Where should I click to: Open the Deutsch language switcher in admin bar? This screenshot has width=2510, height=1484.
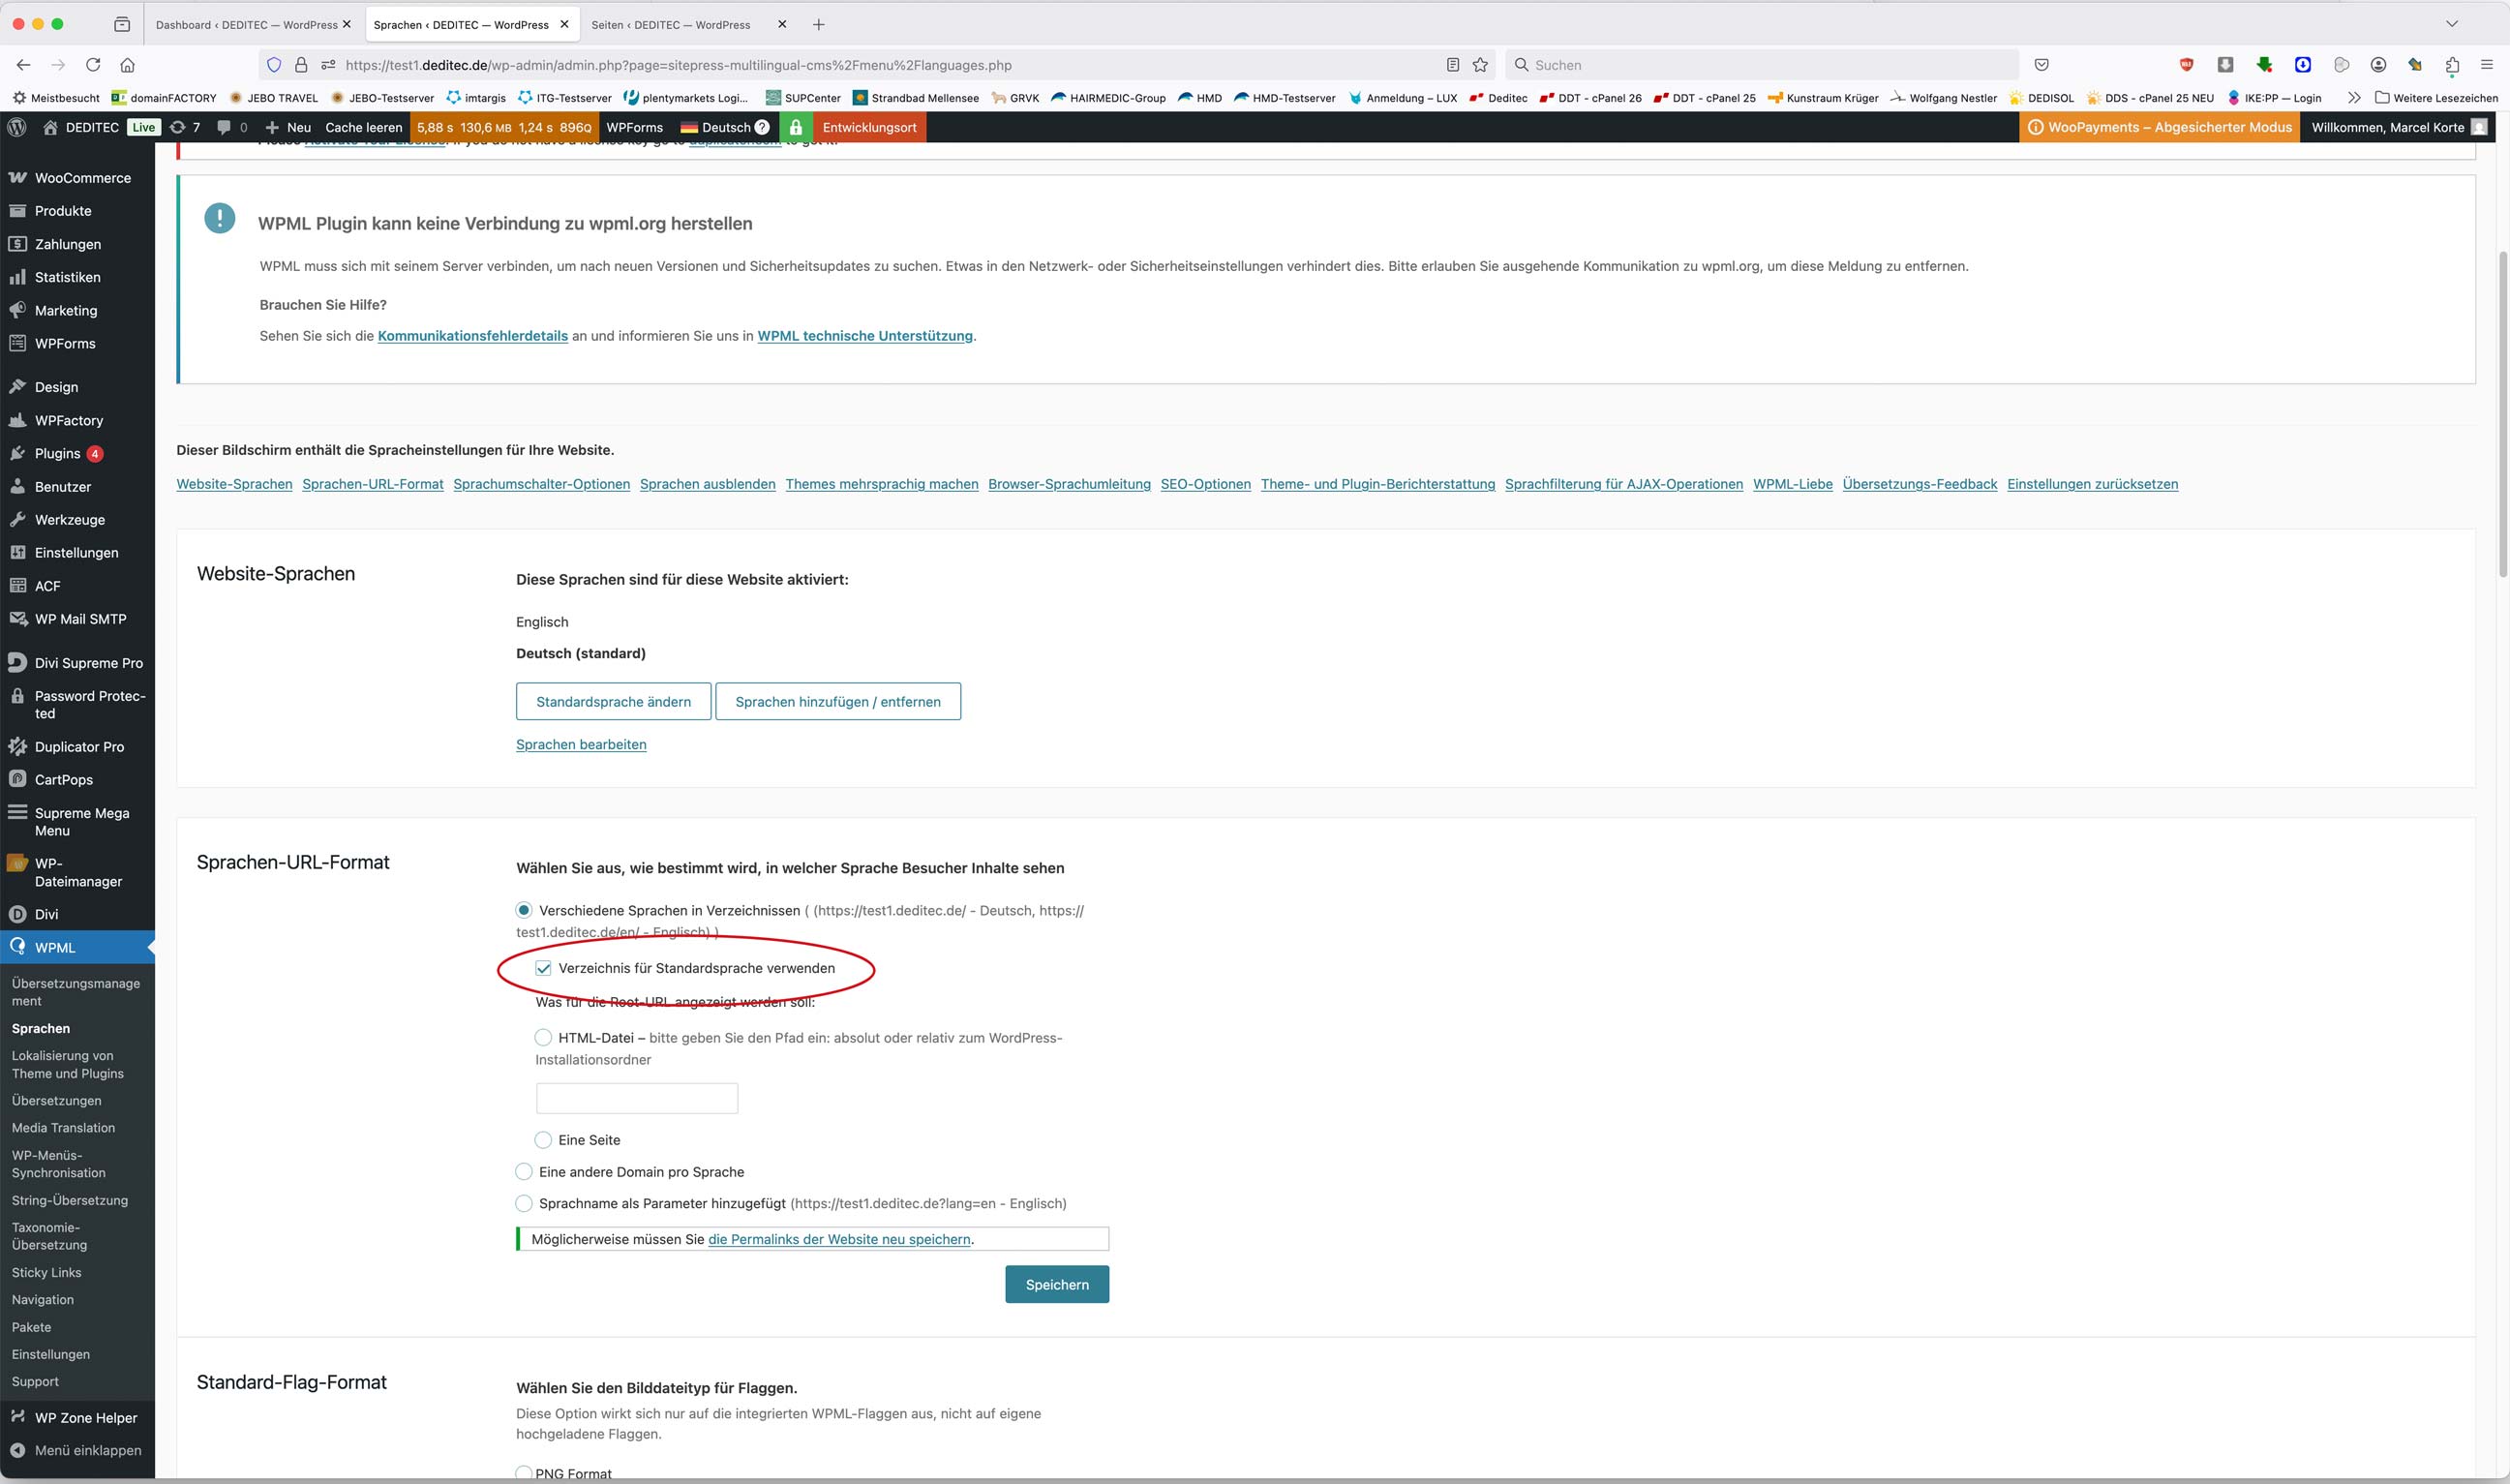[725, 127]
